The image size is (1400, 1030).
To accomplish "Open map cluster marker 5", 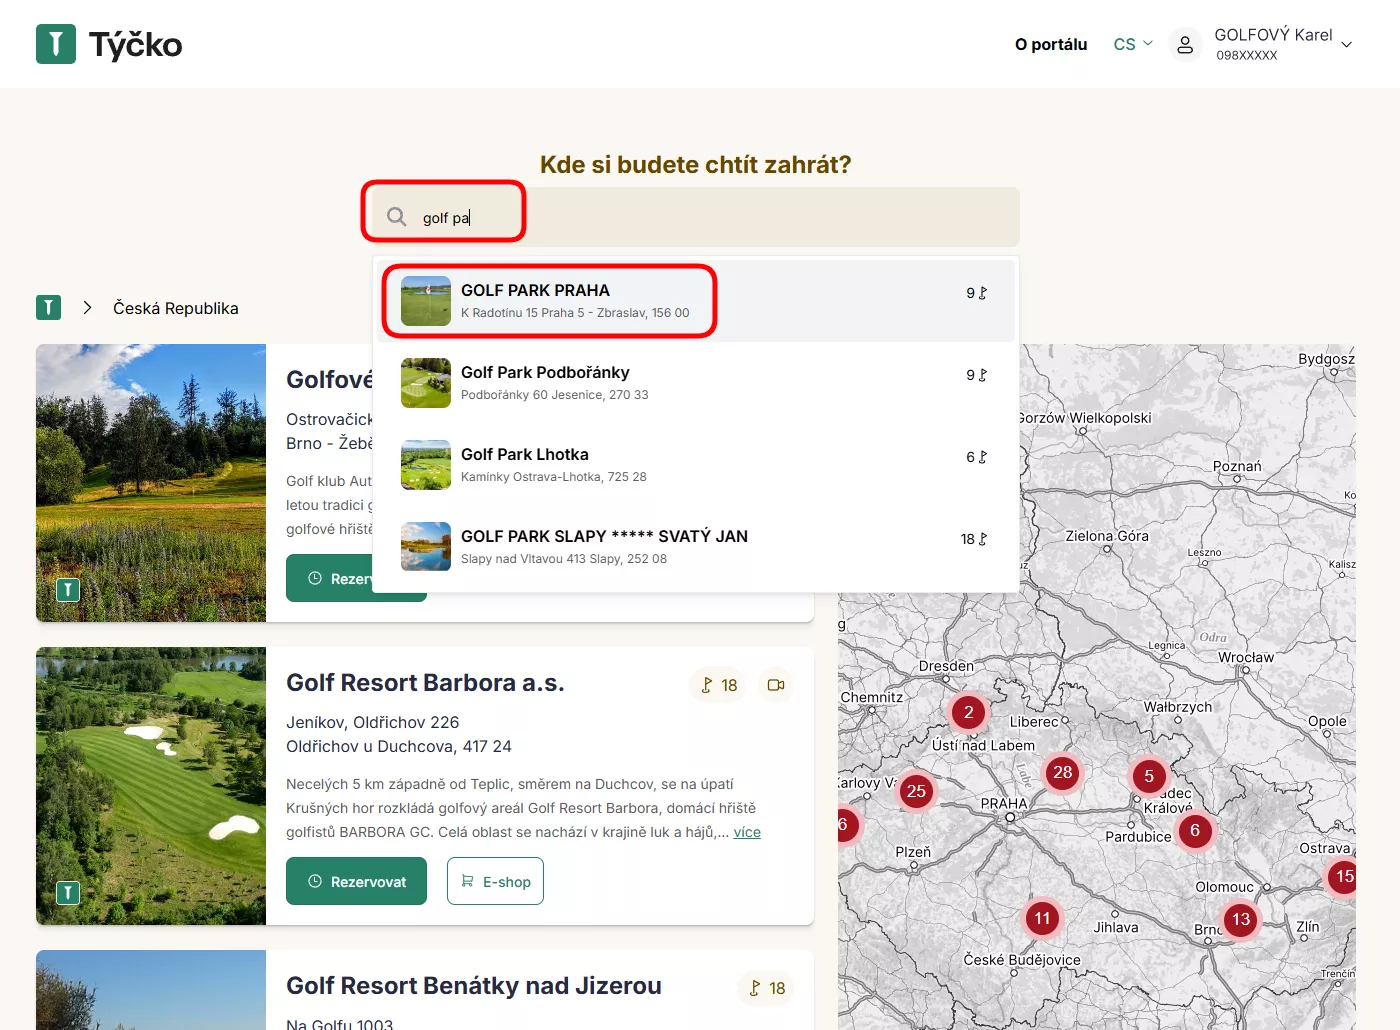I will pyautogui.click(x=1149, y=776).
